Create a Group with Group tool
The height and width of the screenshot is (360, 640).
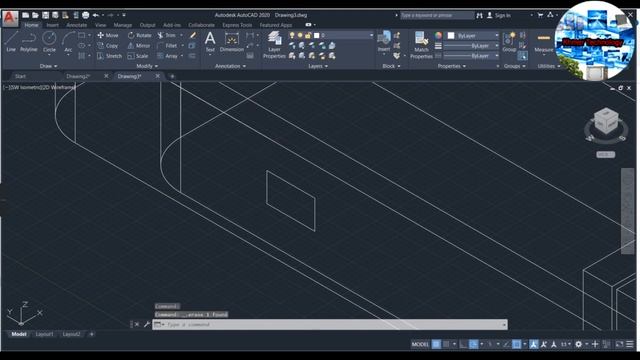pyautogui.click(x=509, y=42)
